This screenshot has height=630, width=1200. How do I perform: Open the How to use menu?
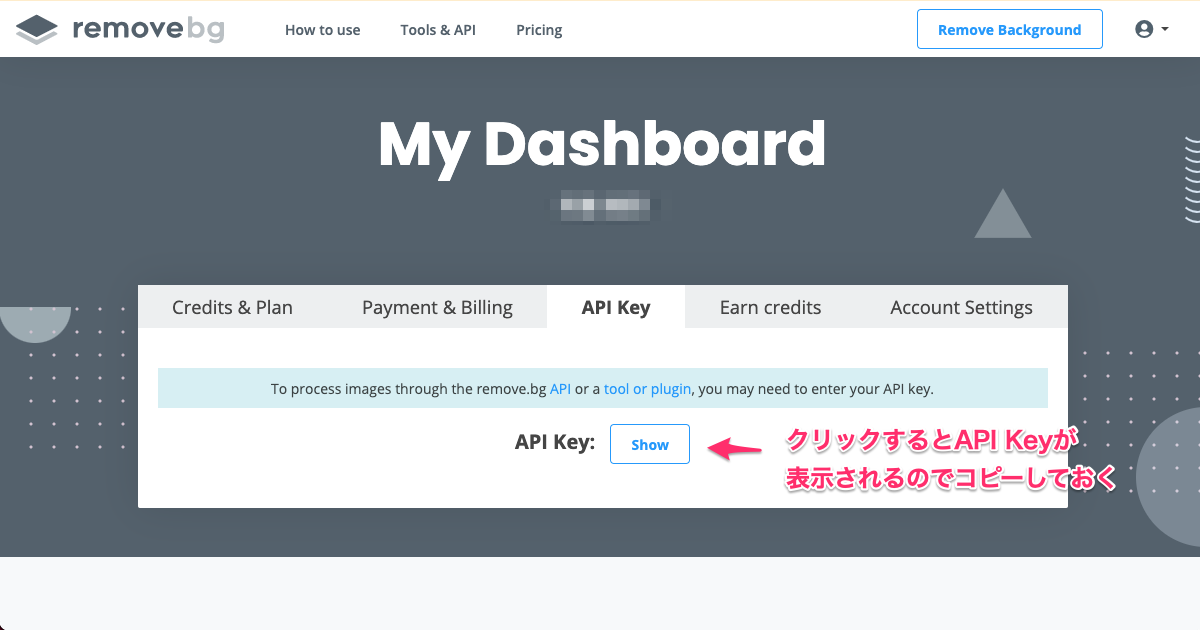(322, 30)
